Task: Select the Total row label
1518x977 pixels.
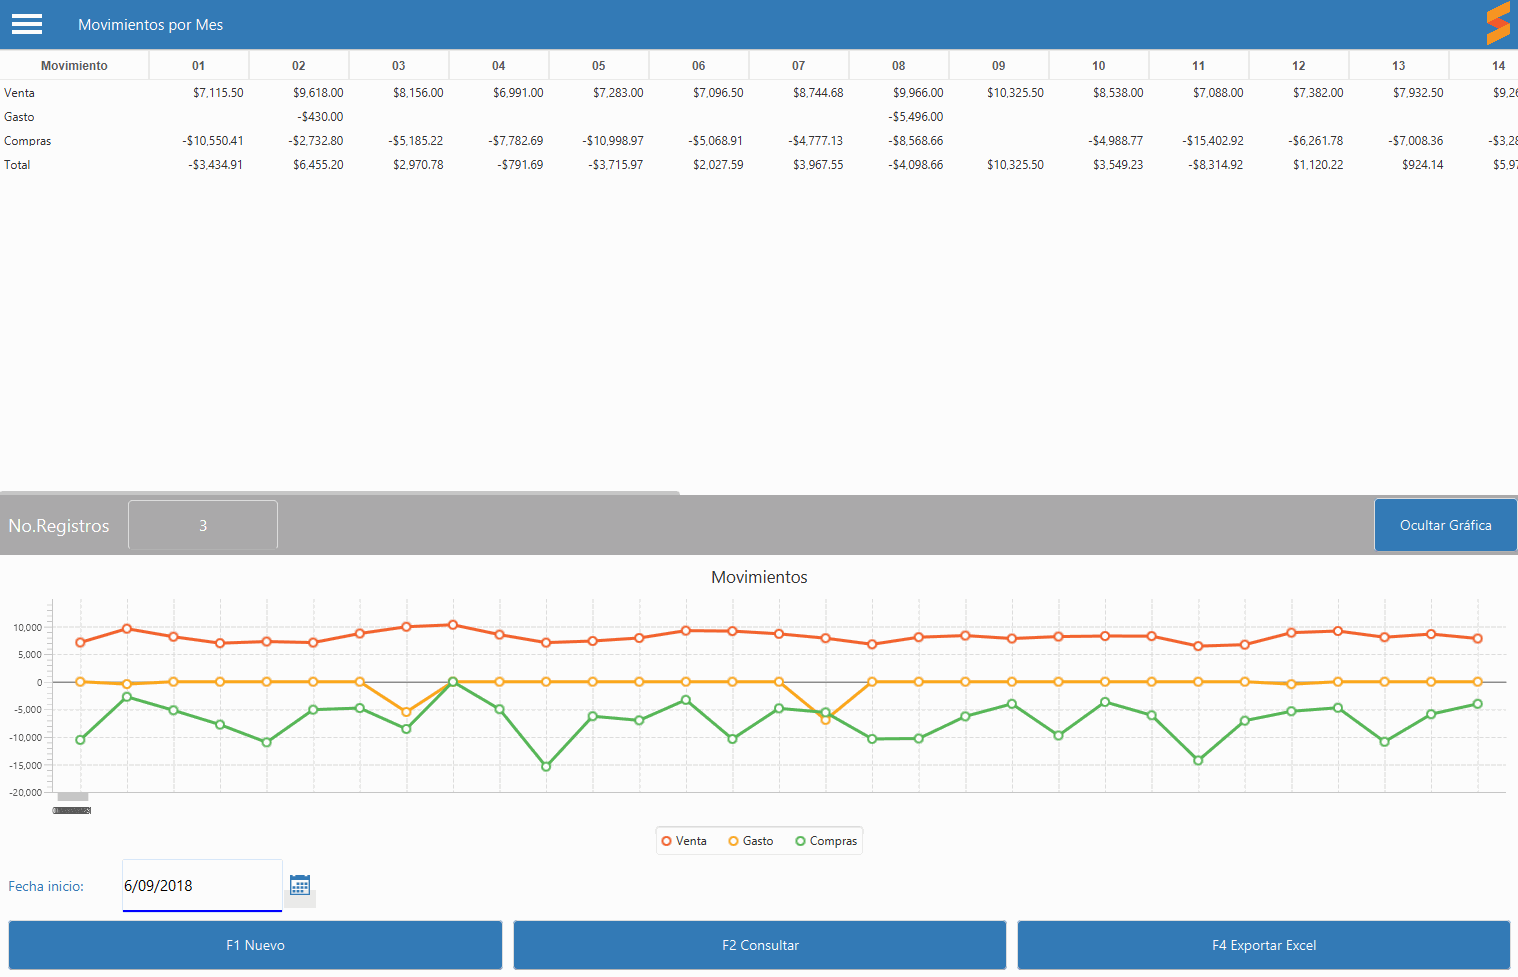Action: pyautogui.click(x=17, y=165)
